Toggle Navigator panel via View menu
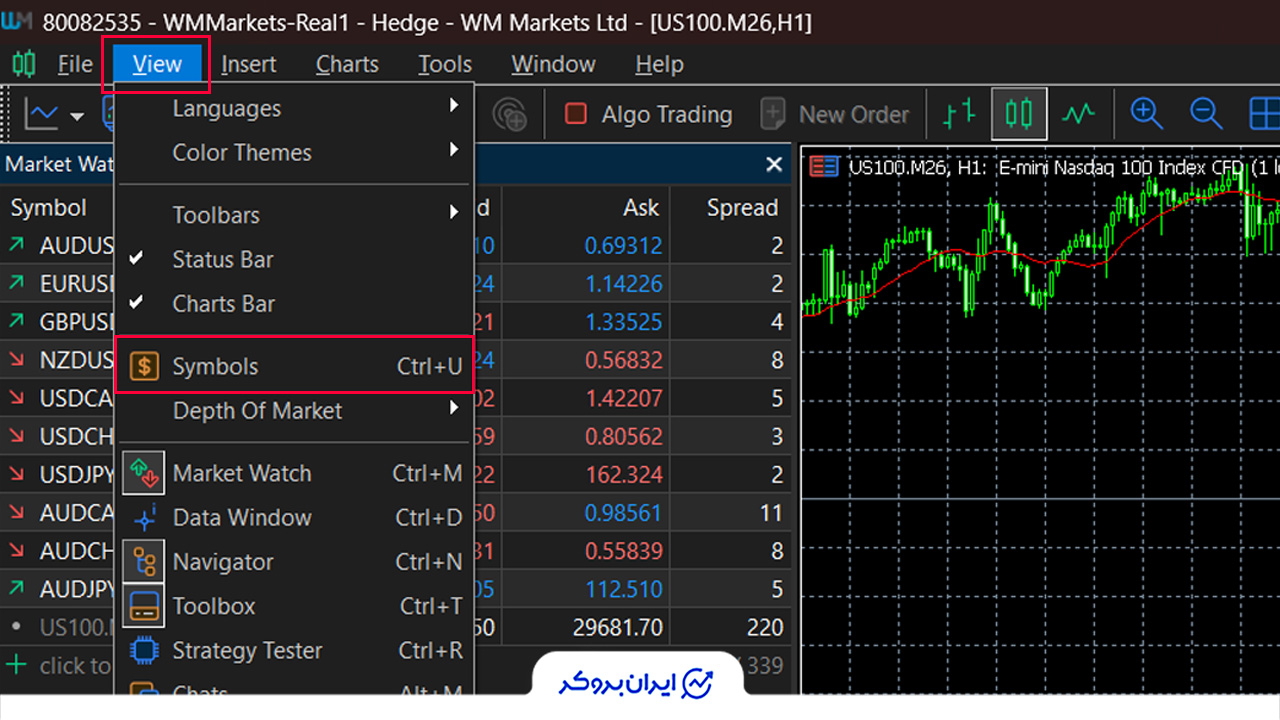This screenshot has width=1280, height=720. tap(294, 562)
